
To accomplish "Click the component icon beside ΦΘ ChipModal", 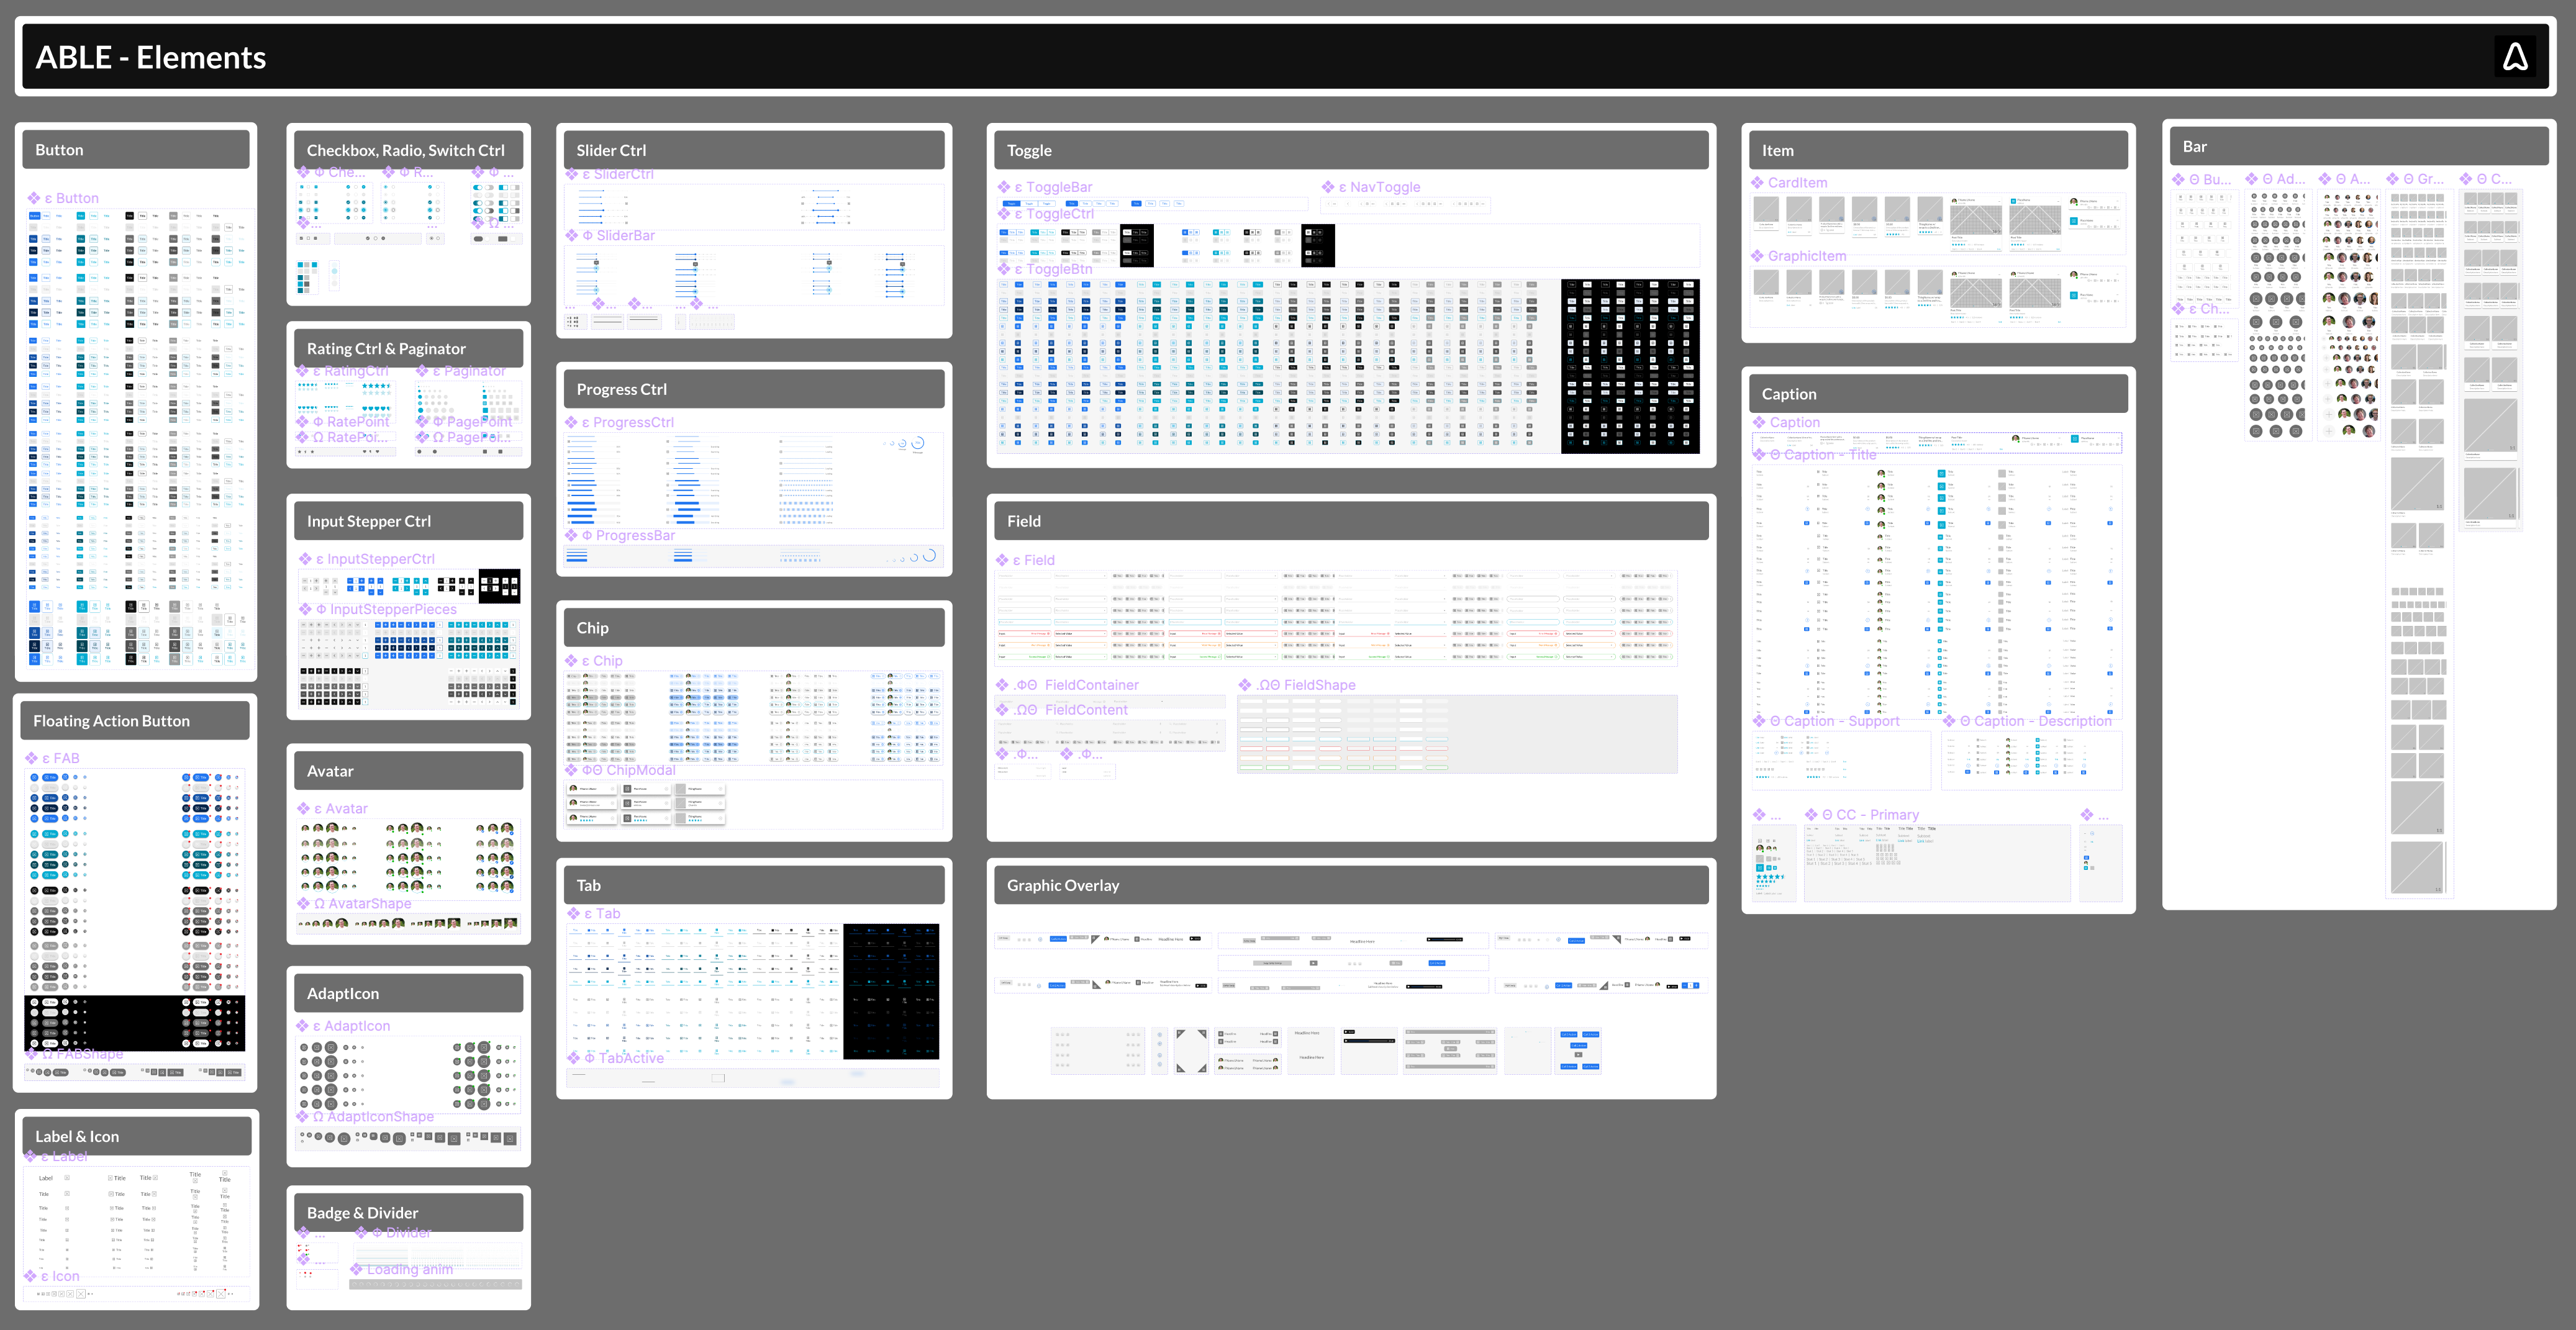I will 572,770.
